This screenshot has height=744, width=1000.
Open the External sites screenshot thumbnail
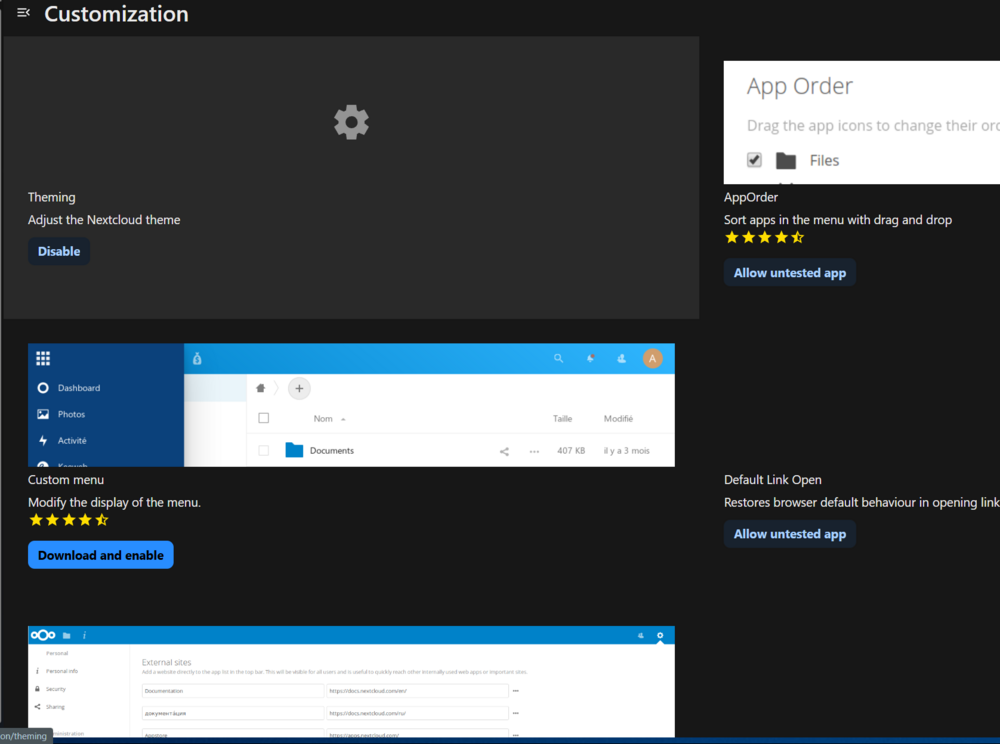(351, 682)
